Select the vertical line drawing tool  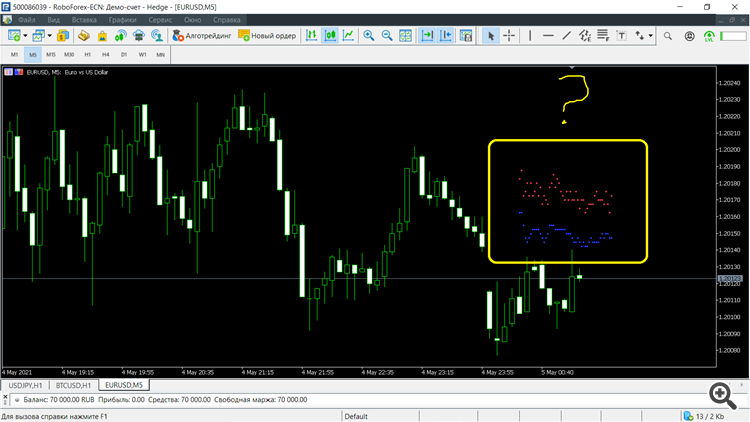pos(530,35)
